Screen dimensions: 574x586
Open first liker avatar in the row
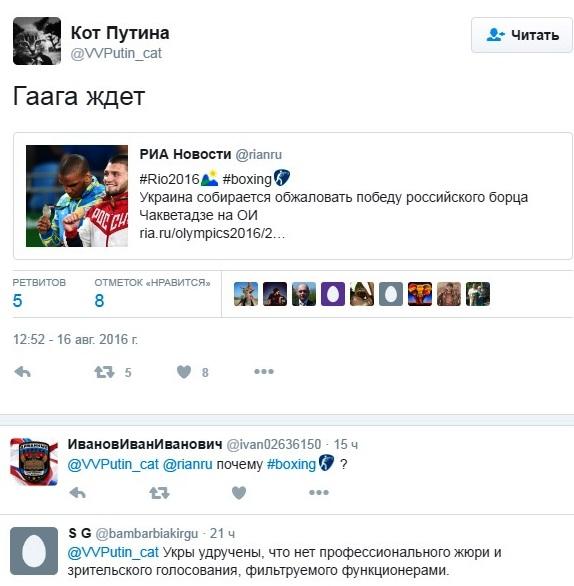[246, 294]
